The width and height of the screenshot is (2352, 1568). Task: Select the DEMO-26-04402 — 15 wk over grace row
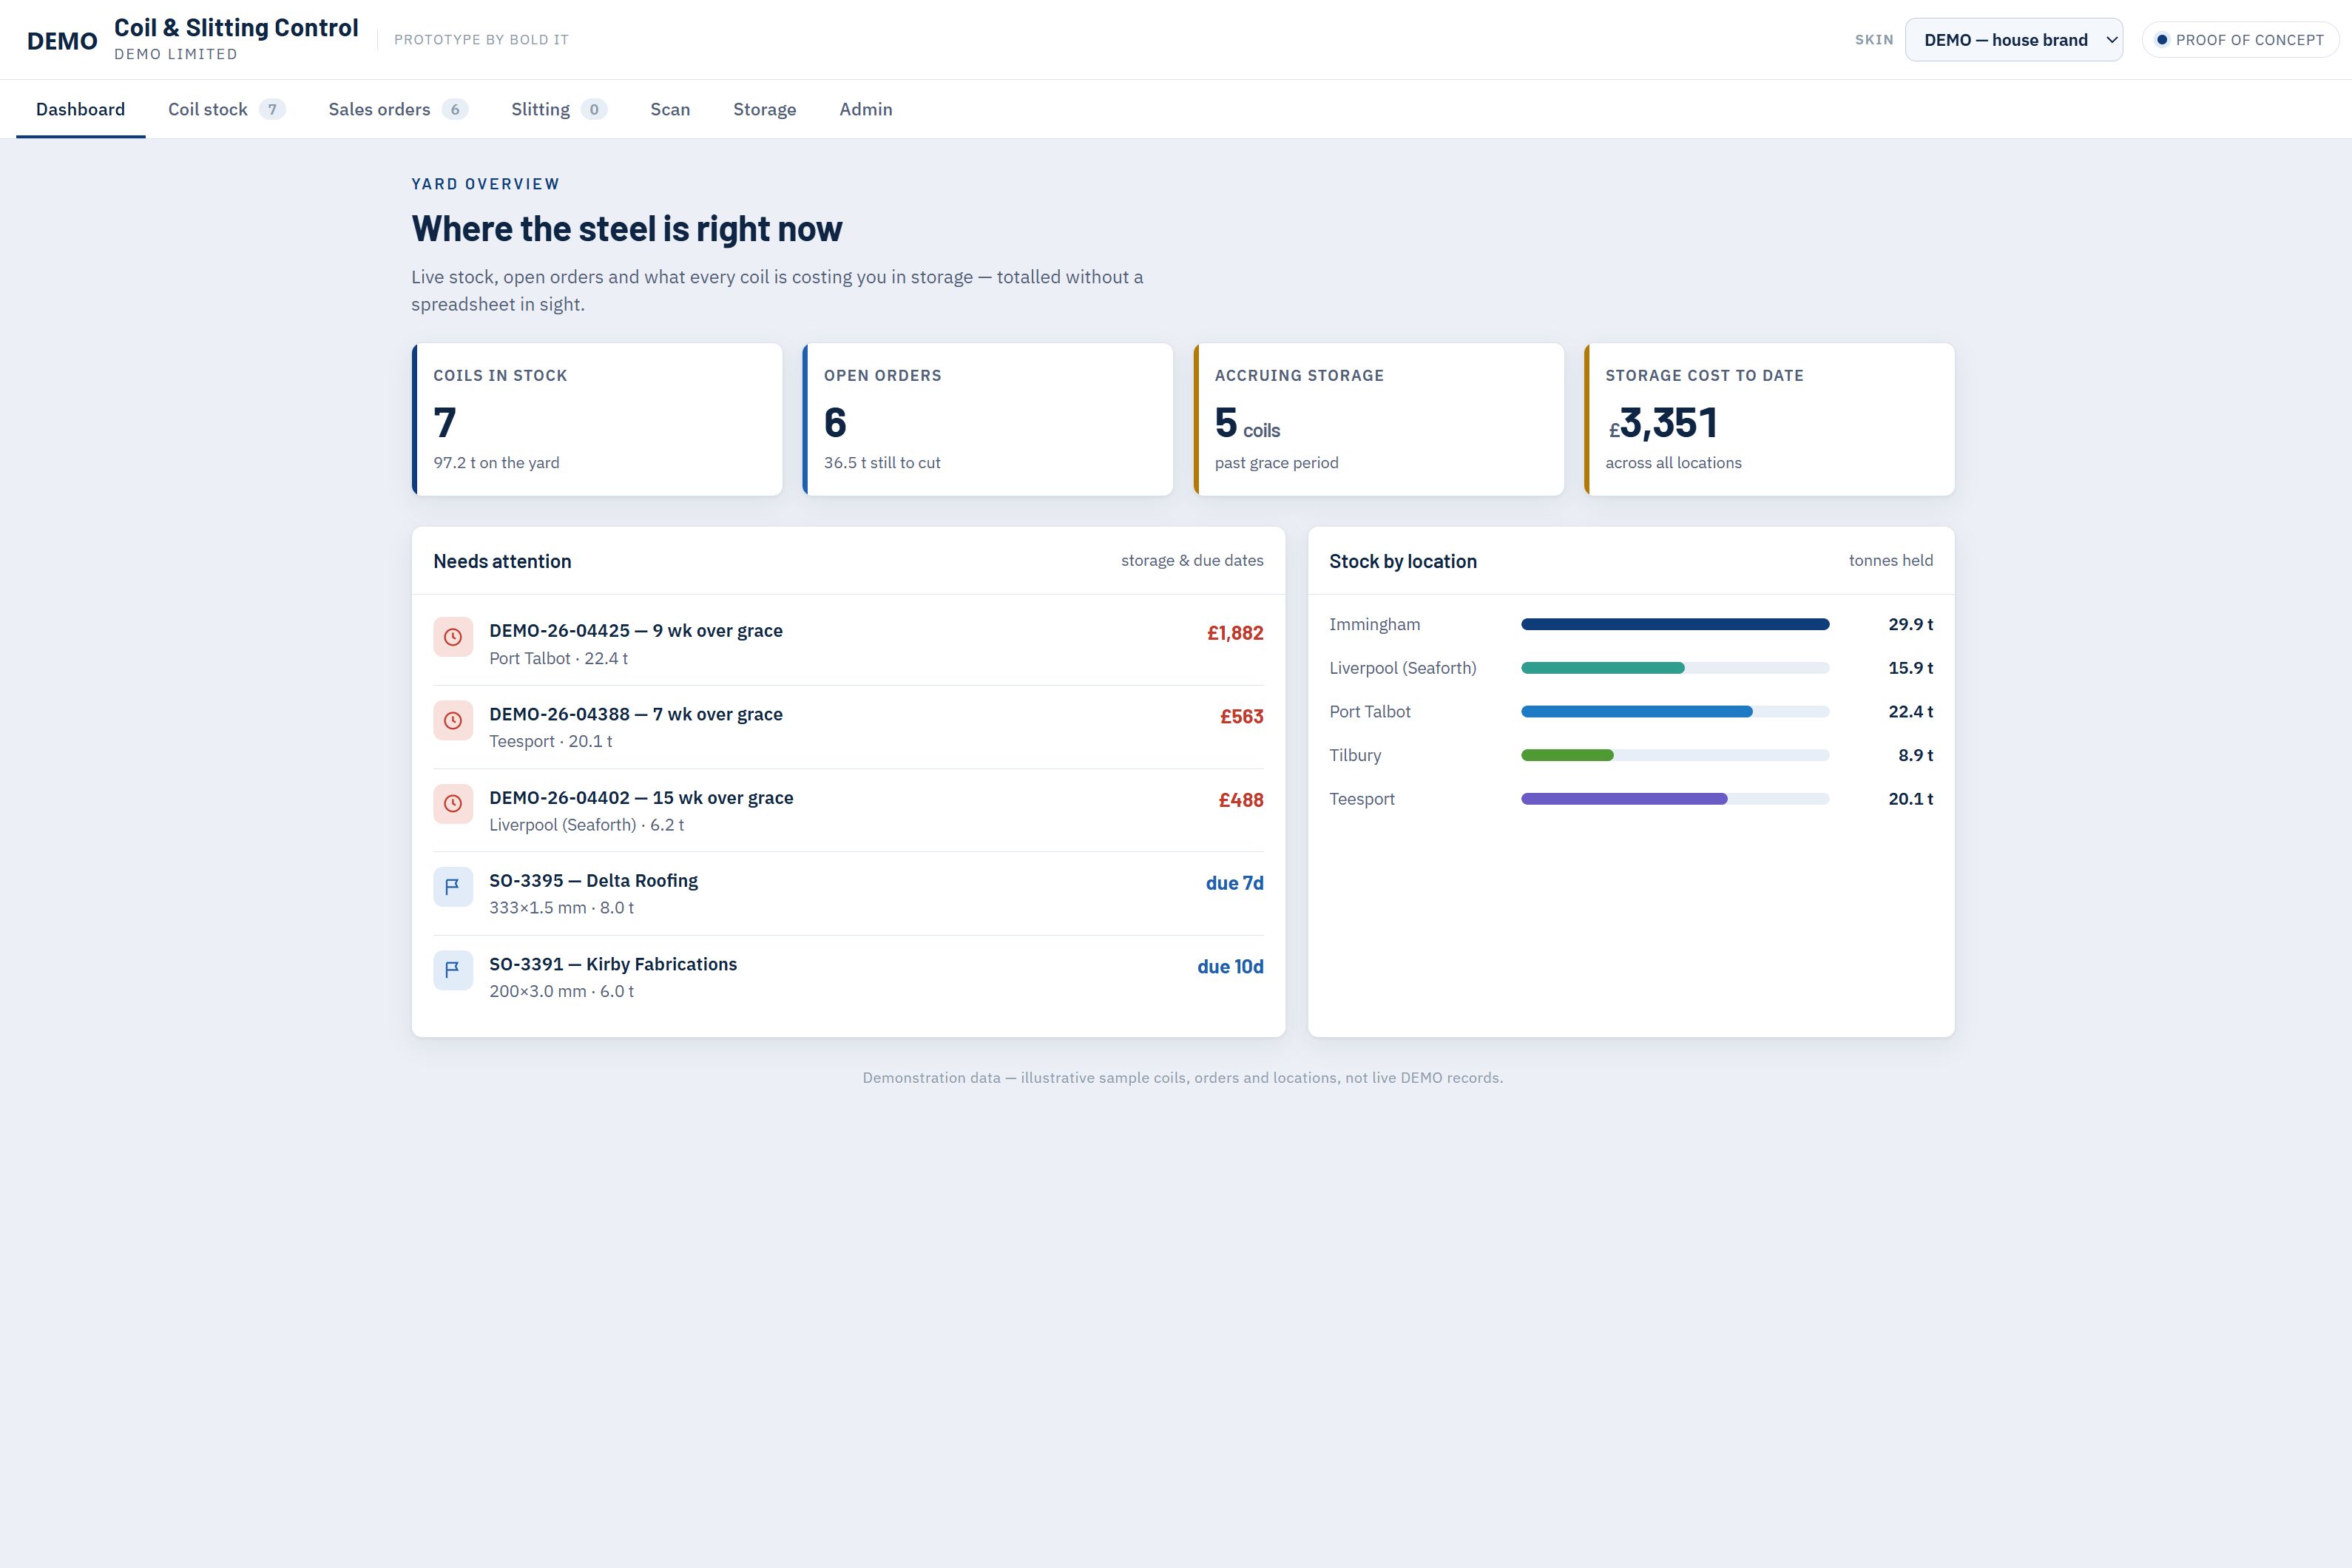click(848, 810)
